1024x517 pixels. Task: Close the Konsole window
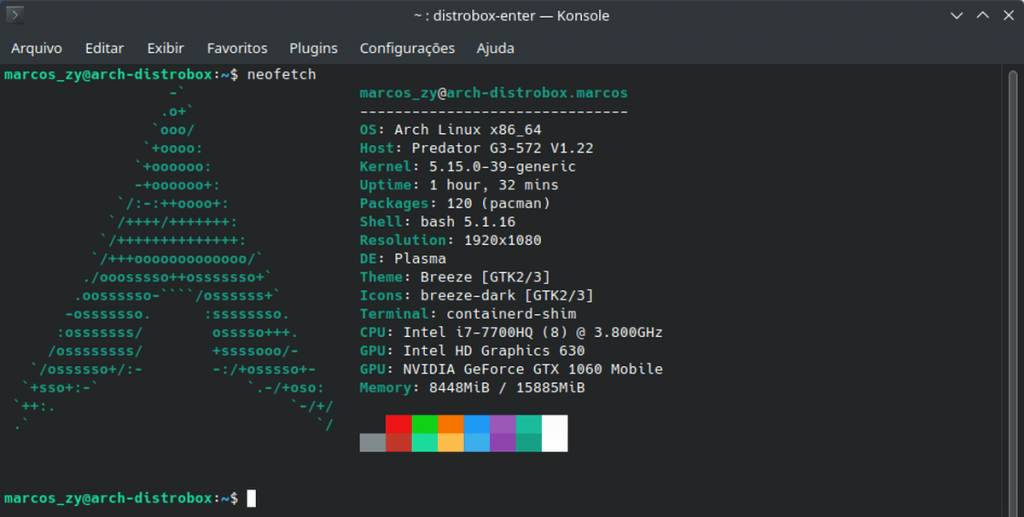pos(1009,16)
